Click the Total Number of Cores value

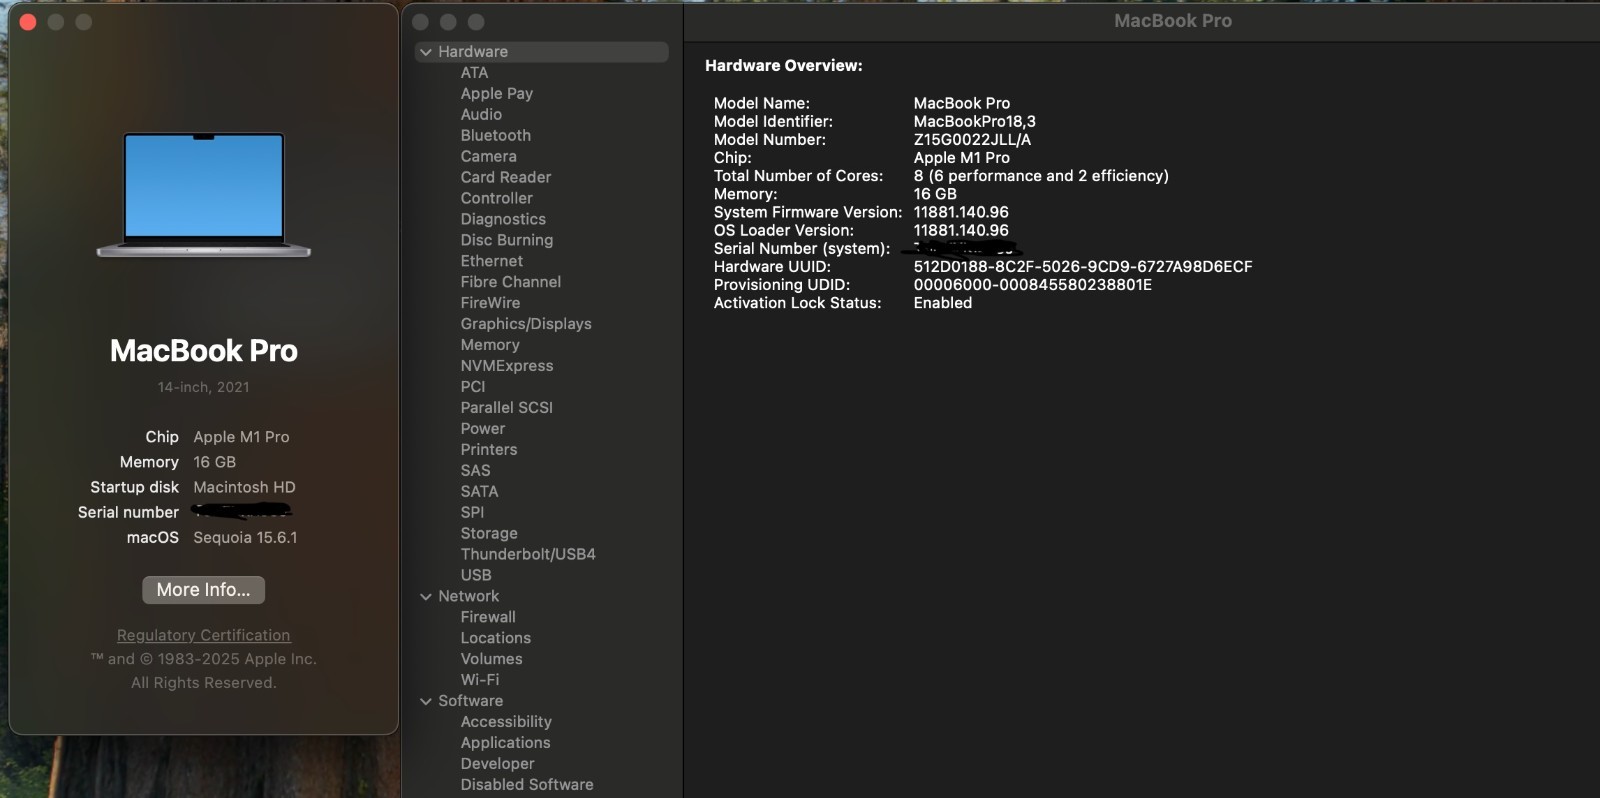1041,176
